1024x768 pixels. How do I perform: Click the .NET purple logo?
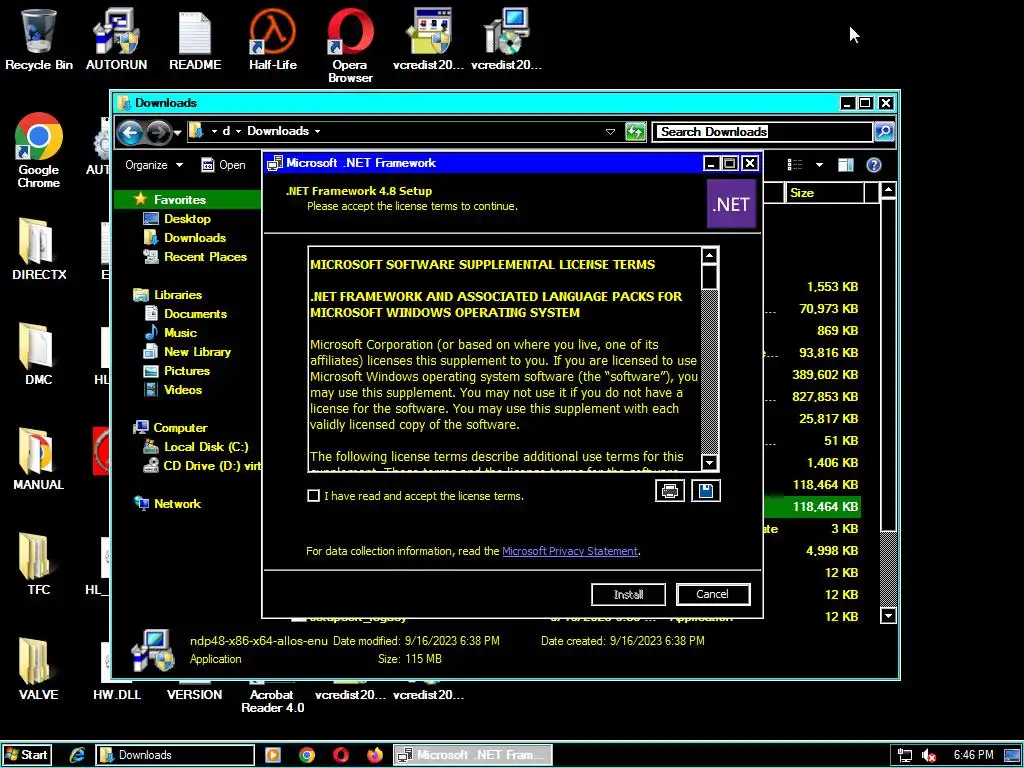pyautogui.click(x=731, y=204)
